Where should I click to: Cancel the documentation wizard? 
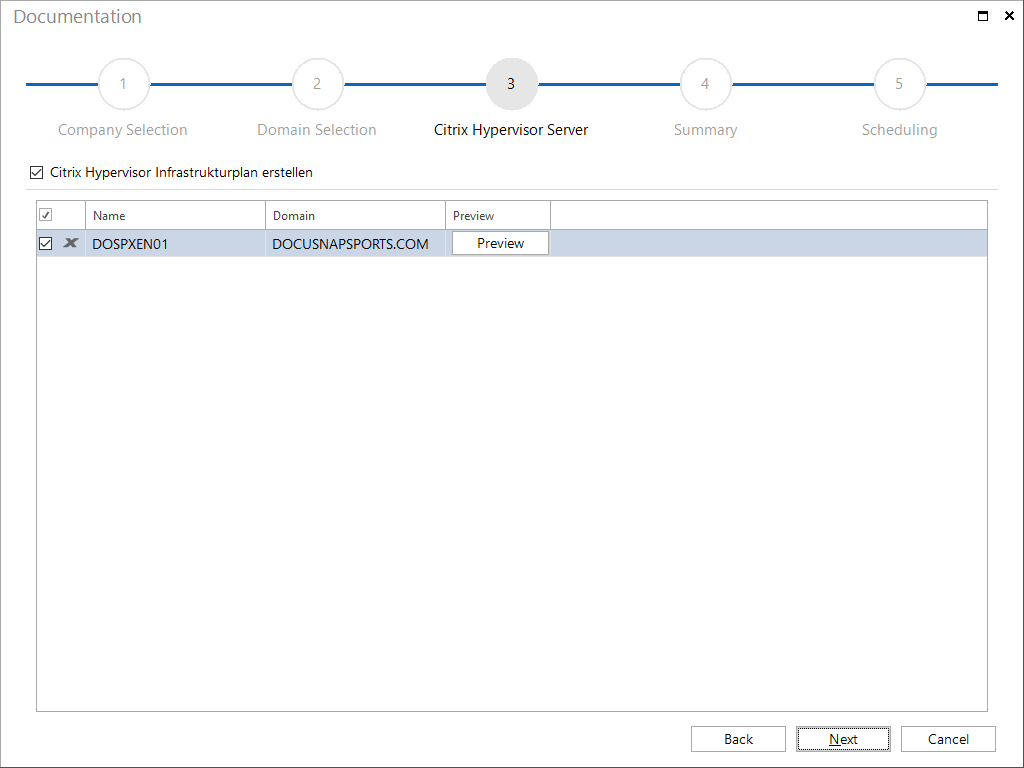click(x=948, y=739)
